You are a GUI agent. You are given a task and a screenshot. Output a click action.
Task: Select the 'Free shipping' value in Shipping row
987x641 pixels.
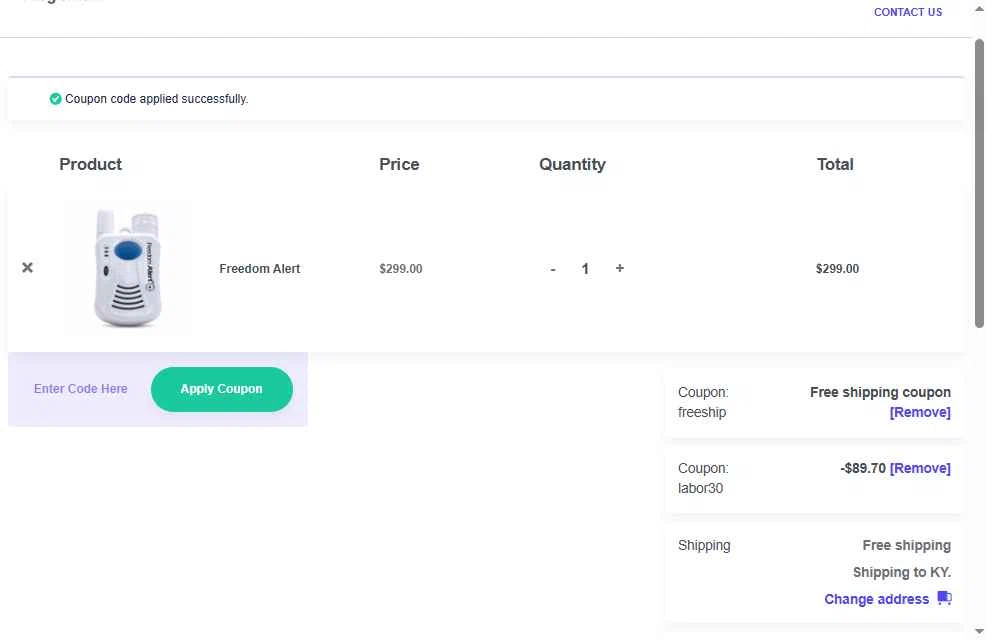point(906,545)
